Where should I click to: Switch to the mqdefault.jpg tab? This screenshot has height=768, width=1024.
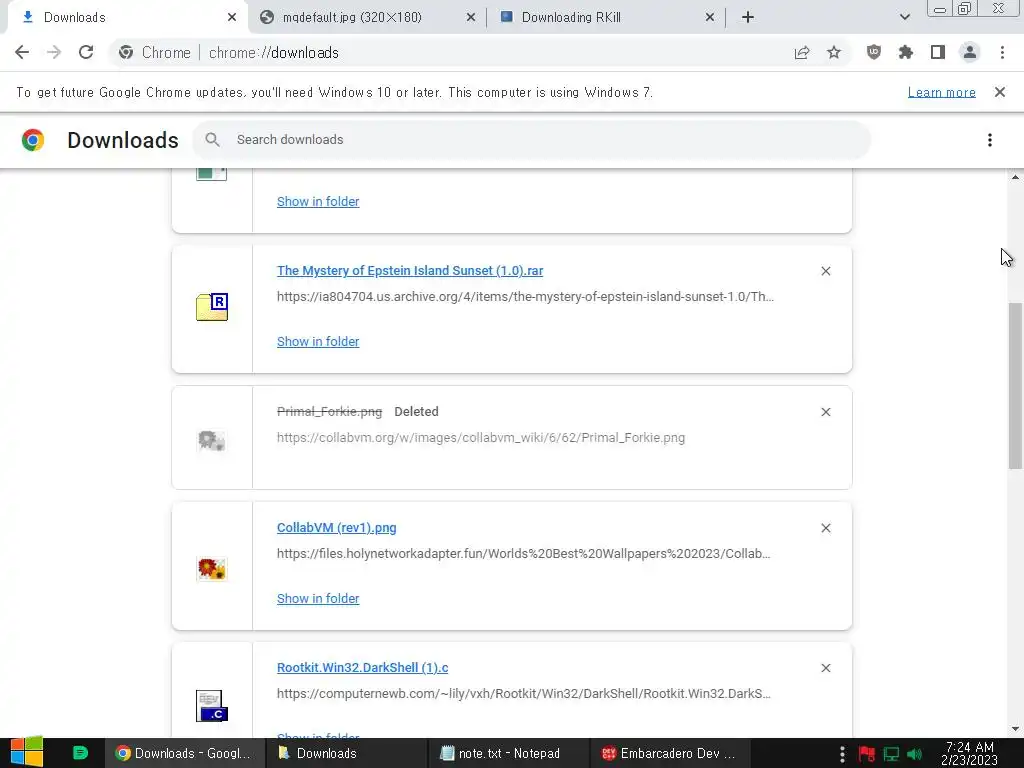pos(366,17)
